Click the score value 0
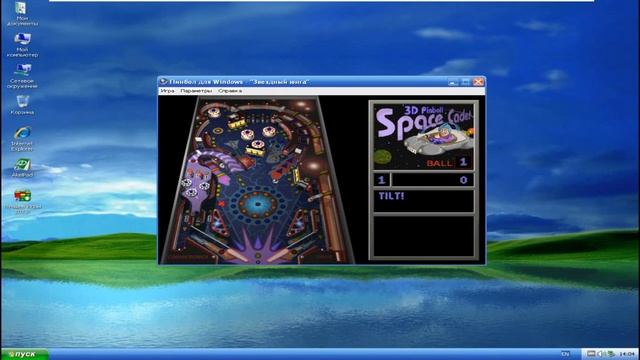This screenshot has height=360, width=640. (x=464, y=180)
